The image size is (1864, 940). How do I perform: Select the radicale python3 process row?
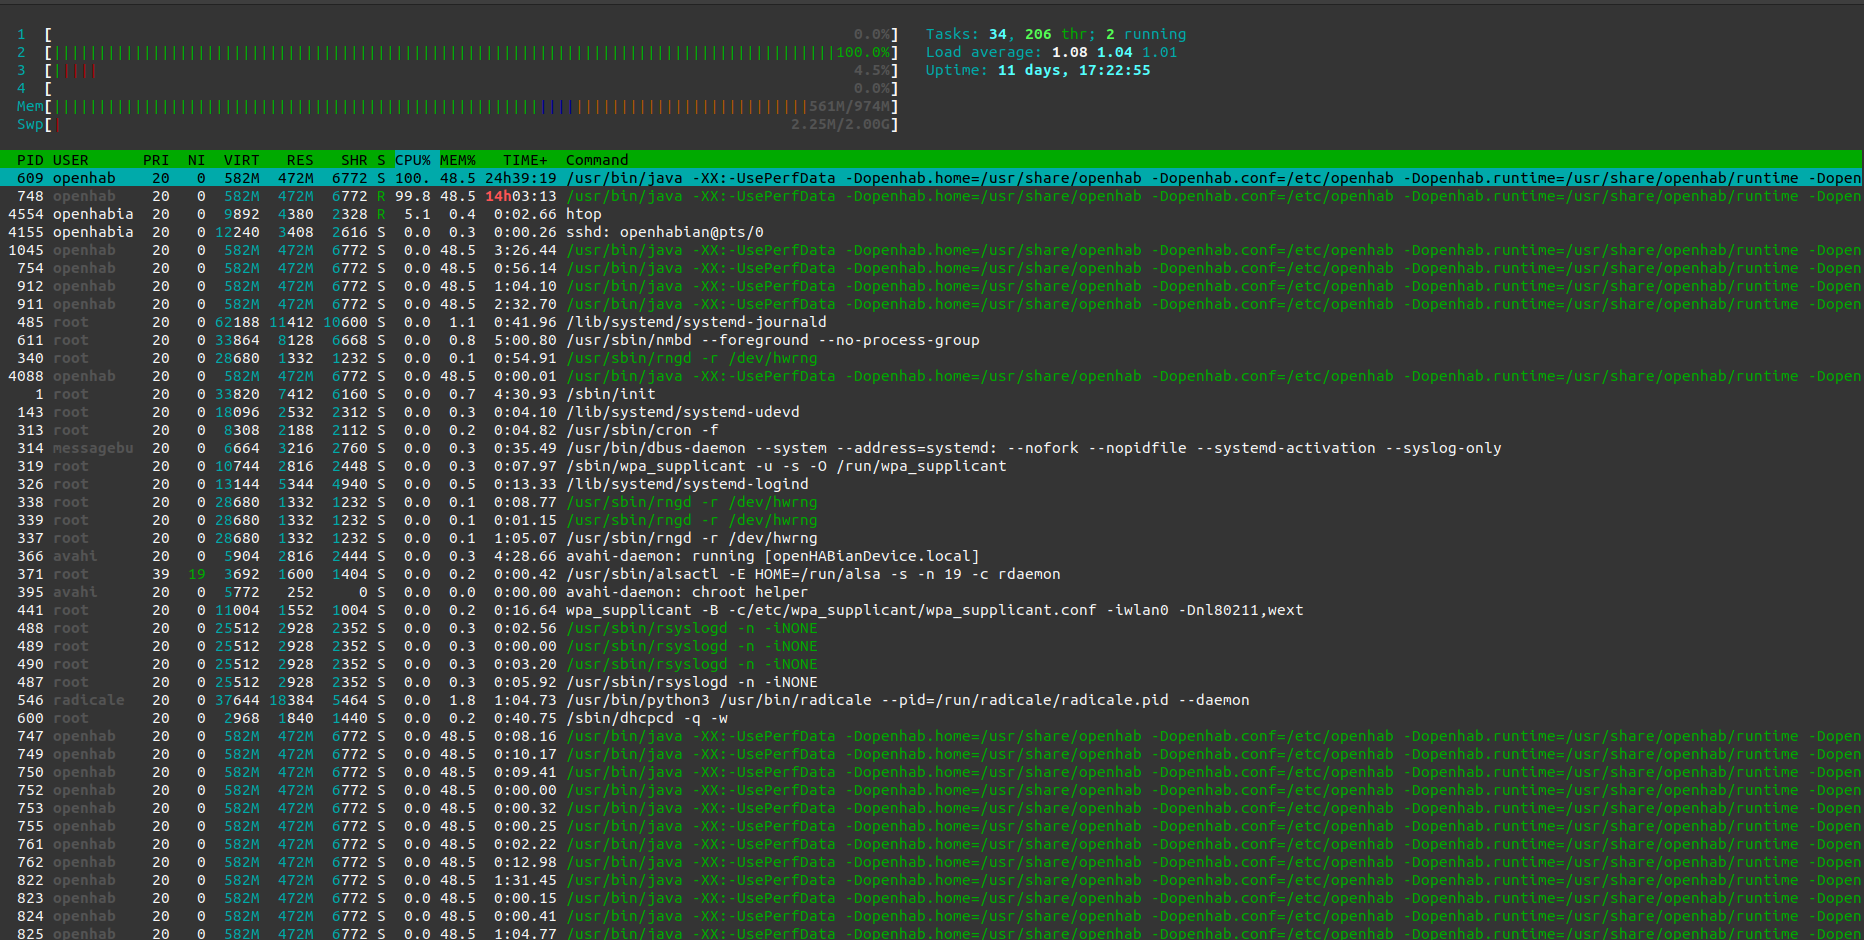(x=931, y=700)
